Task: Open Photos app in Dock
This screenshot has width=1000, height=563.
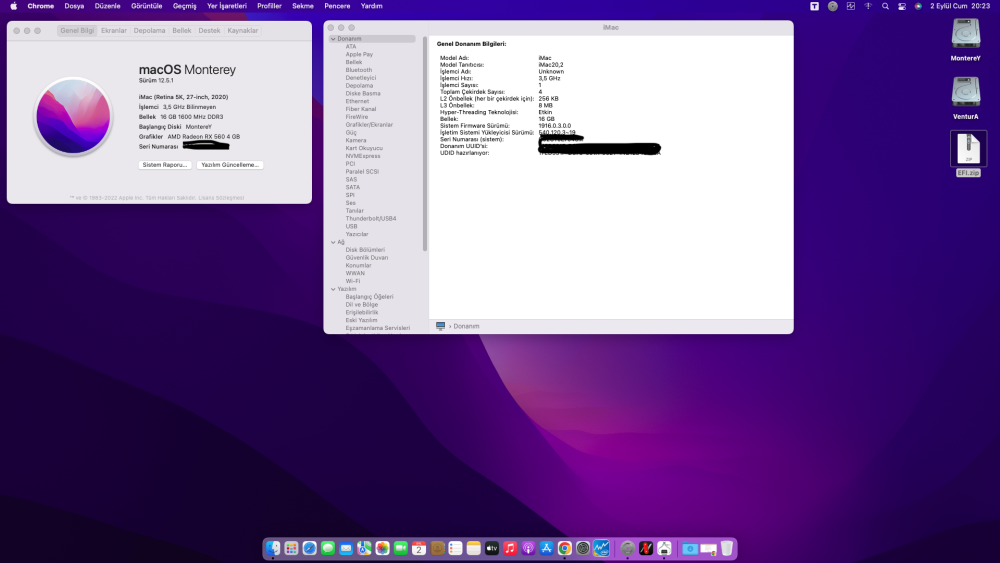Action: [x=383, y=548]
